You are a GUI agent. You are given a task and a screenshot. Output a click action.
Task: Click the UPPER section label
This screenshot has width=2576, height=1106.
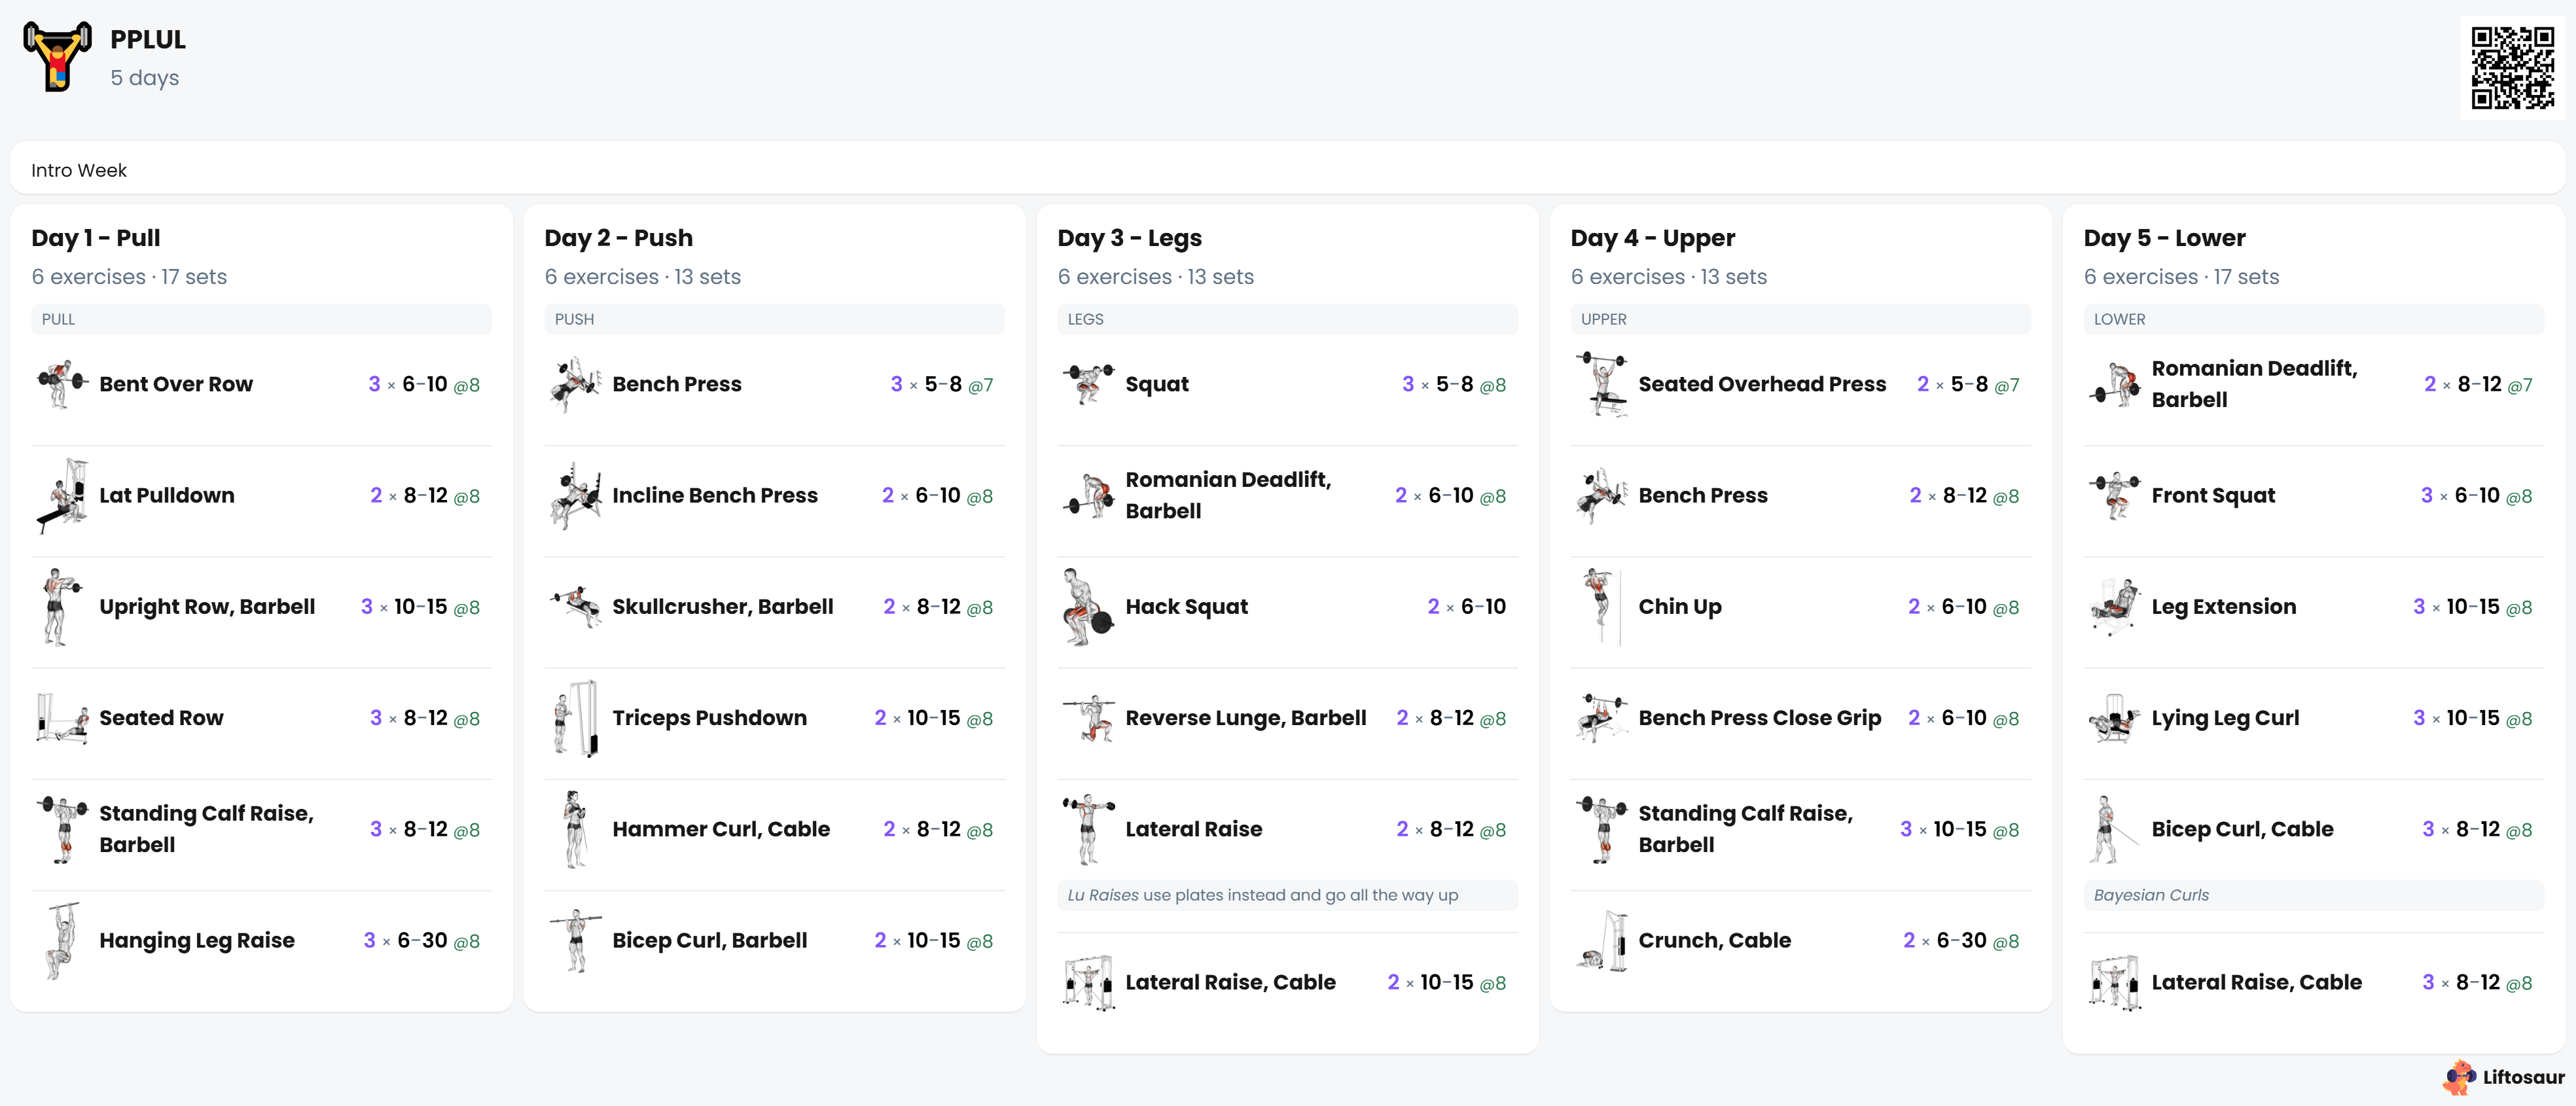pyautogui.click(x=1800, y=319)
